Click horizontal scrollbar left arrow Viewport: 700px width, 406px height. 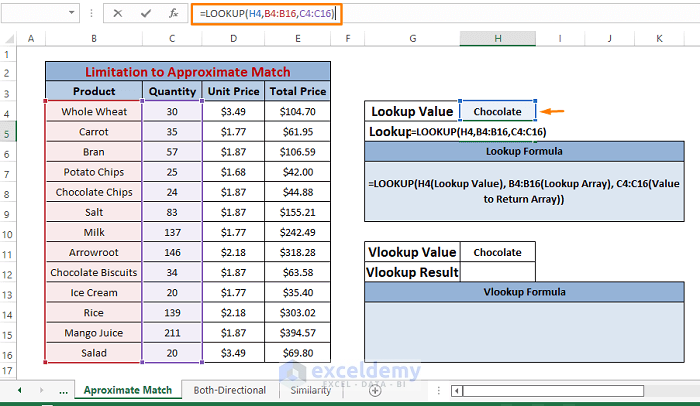point(457,391)
